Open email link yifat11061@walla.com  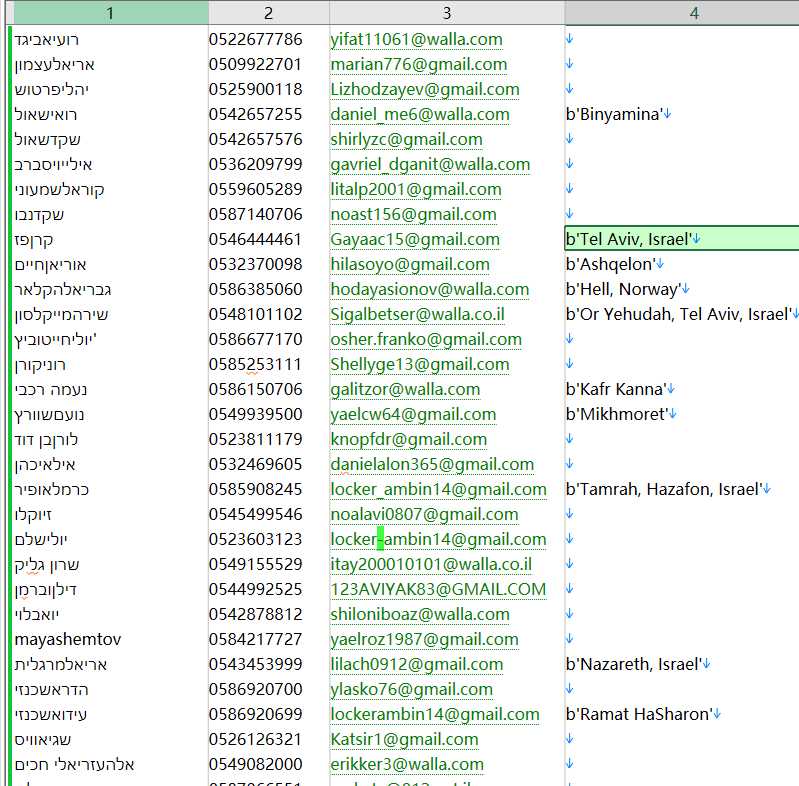[416, 39]
